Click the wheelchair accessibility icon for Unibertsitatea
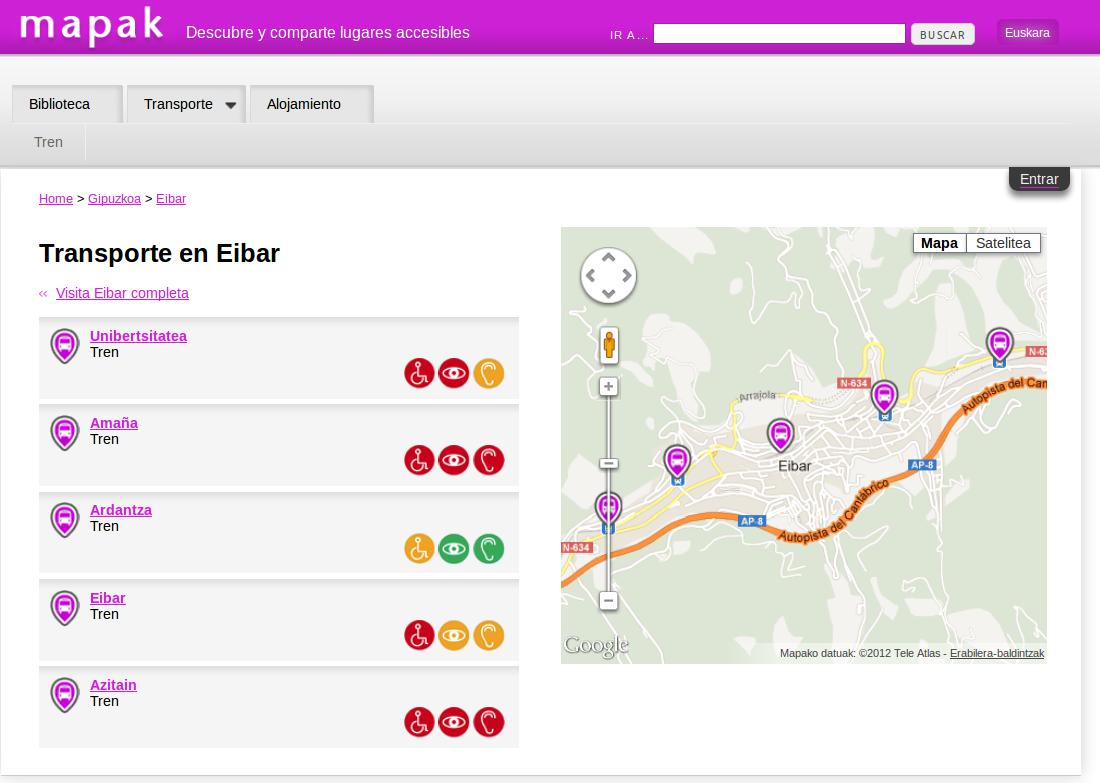Image resolution: width=1100 pixels, height=783 pixels. pyautogui.click(x=419, y=374)
